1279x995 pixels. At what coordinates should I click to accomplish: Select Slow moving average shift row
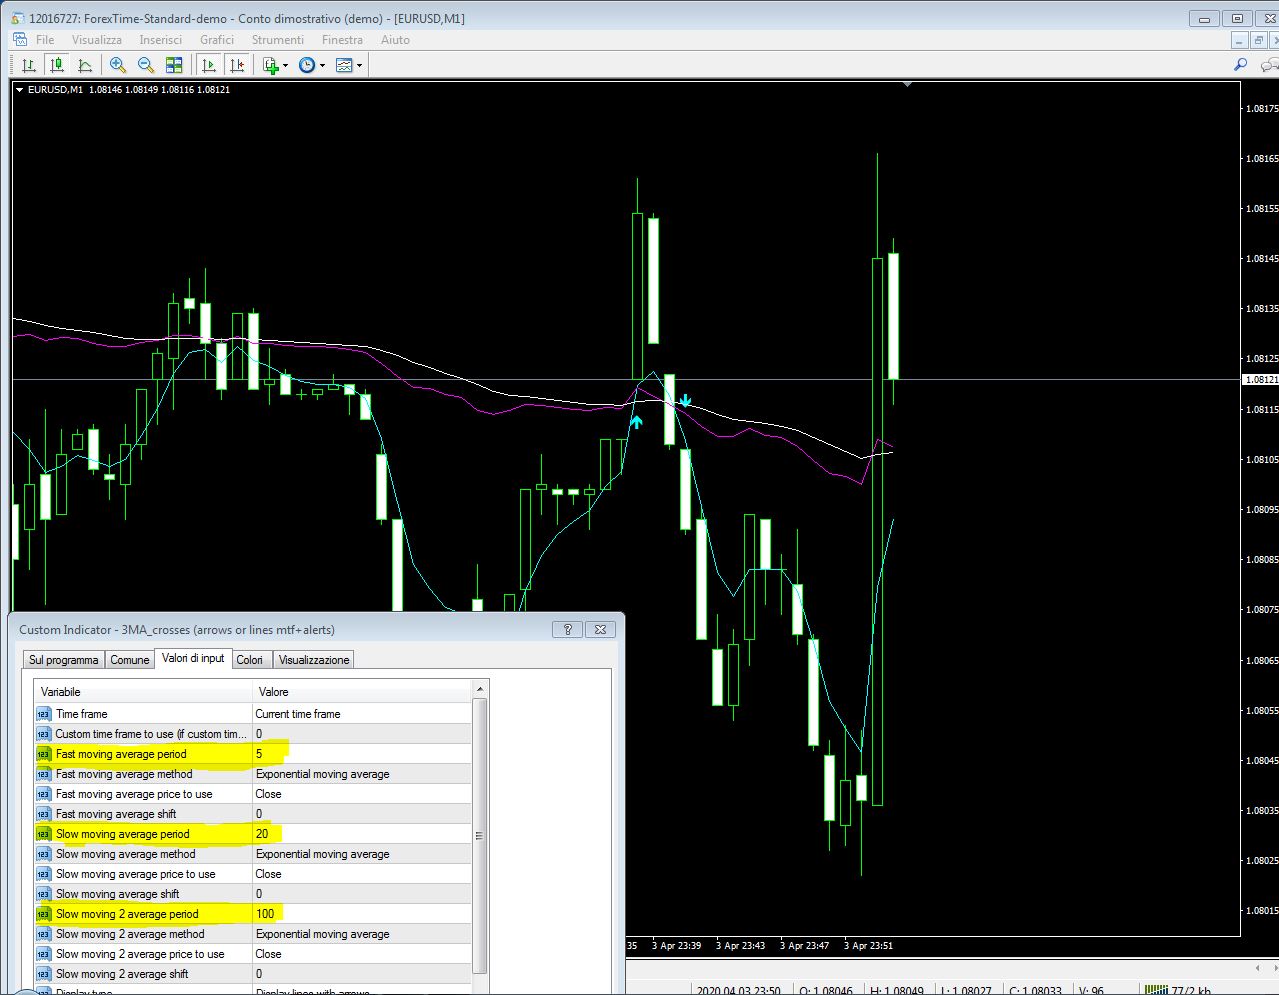[143, 894]
